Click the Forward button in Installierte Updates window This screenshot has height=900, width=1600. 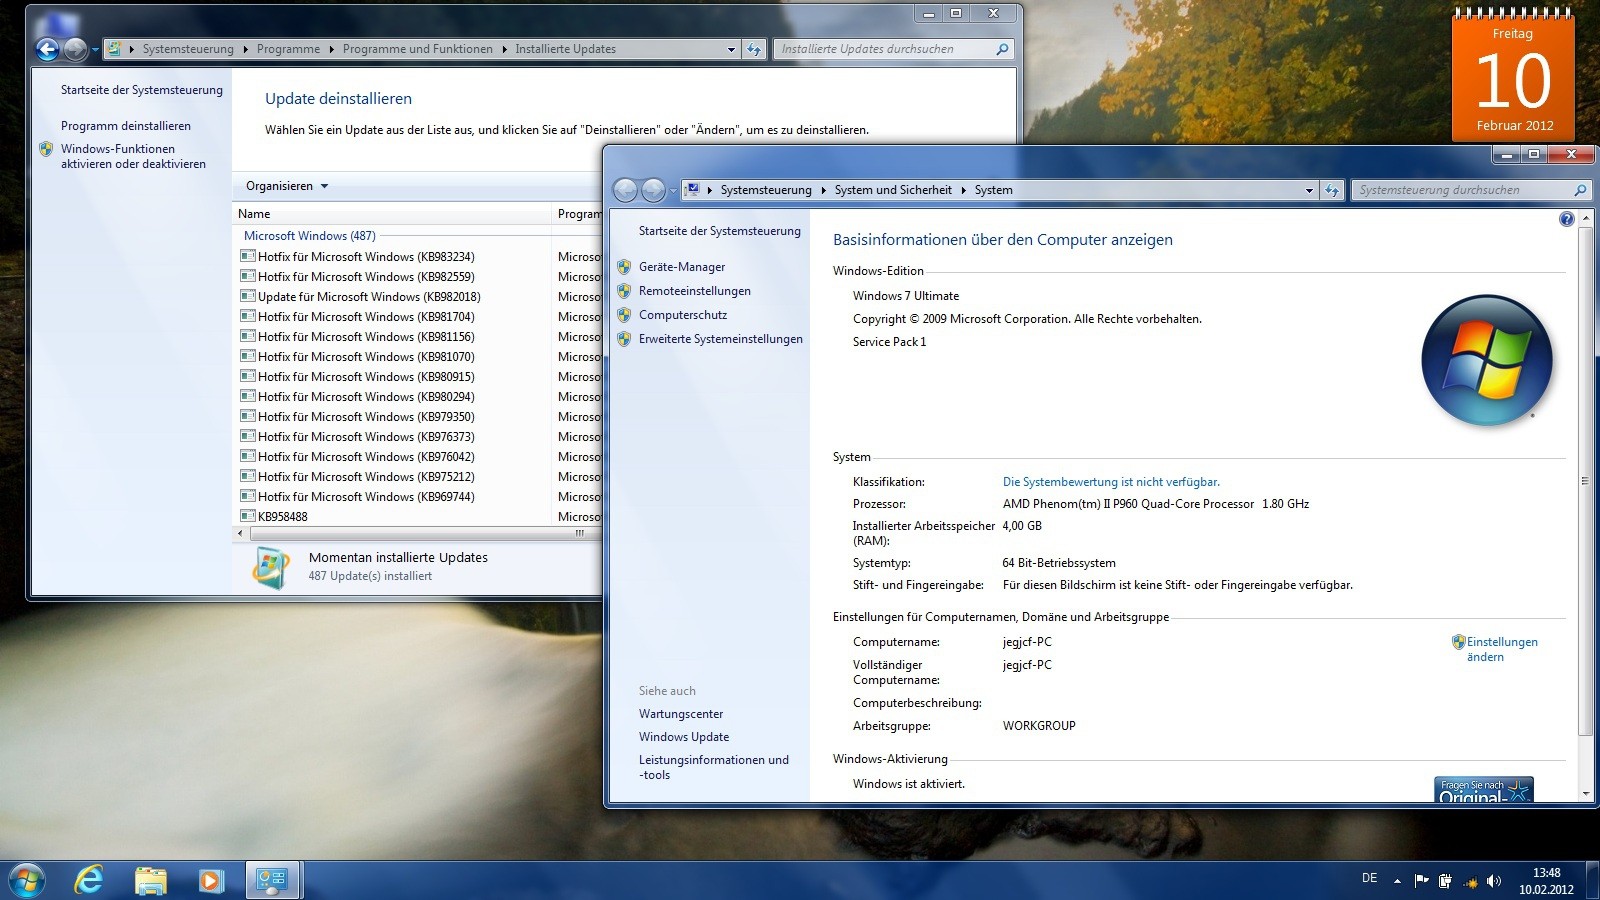coord(75,49)
